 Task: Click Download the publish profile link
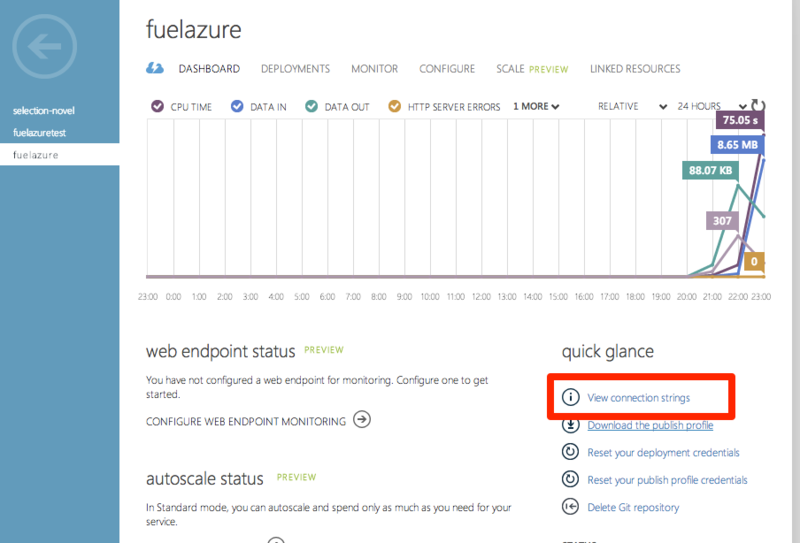point(650,425)
